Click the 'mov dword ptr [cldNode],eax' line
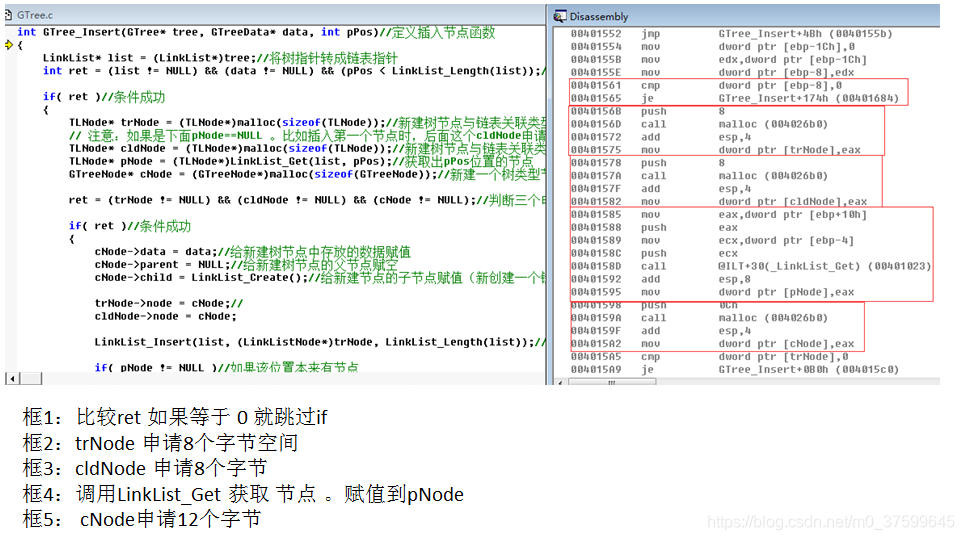The width and height of the screenshot is (964, 540). [x=719, y=202]
